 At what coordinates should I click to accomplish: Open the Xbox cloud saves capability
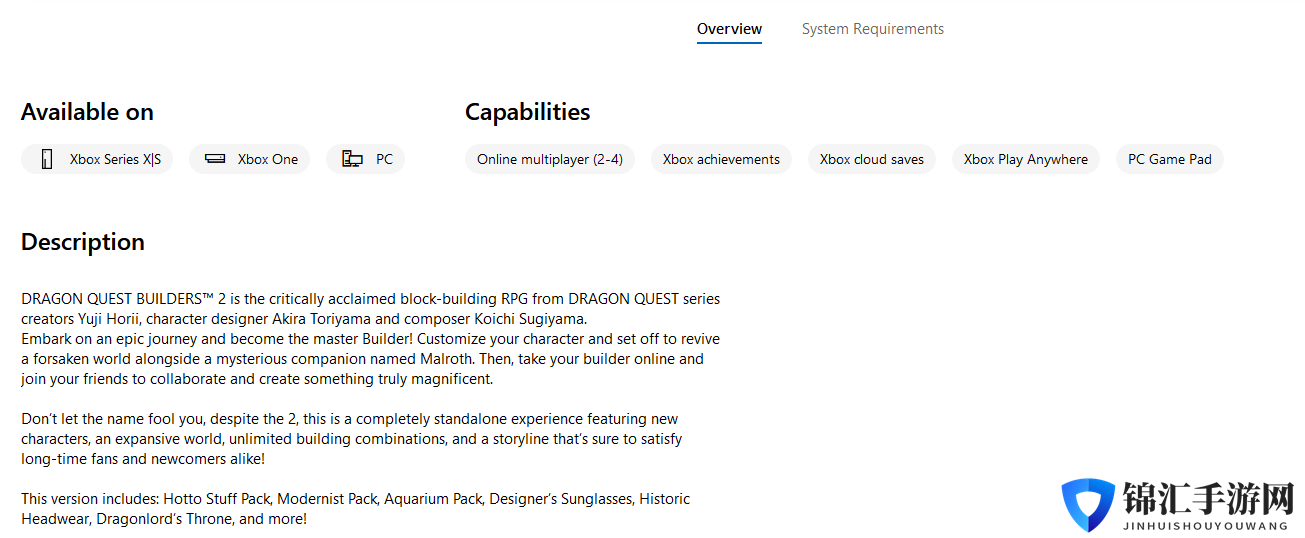pos(872,159)
